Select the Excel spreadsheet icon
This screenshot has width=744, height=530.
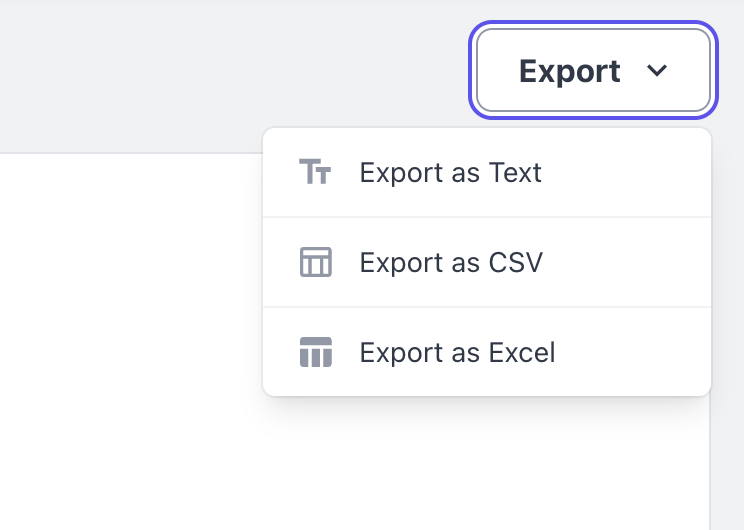click(x=316, y=352)
